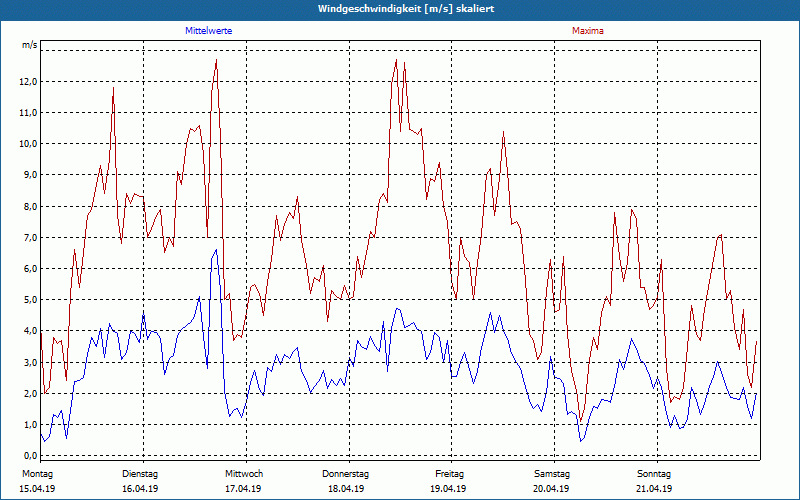This screenshot has height=500, width=800.
Task: Click the 21.04.19 date label
Action: pyautogui.click(x=654, y=489)
